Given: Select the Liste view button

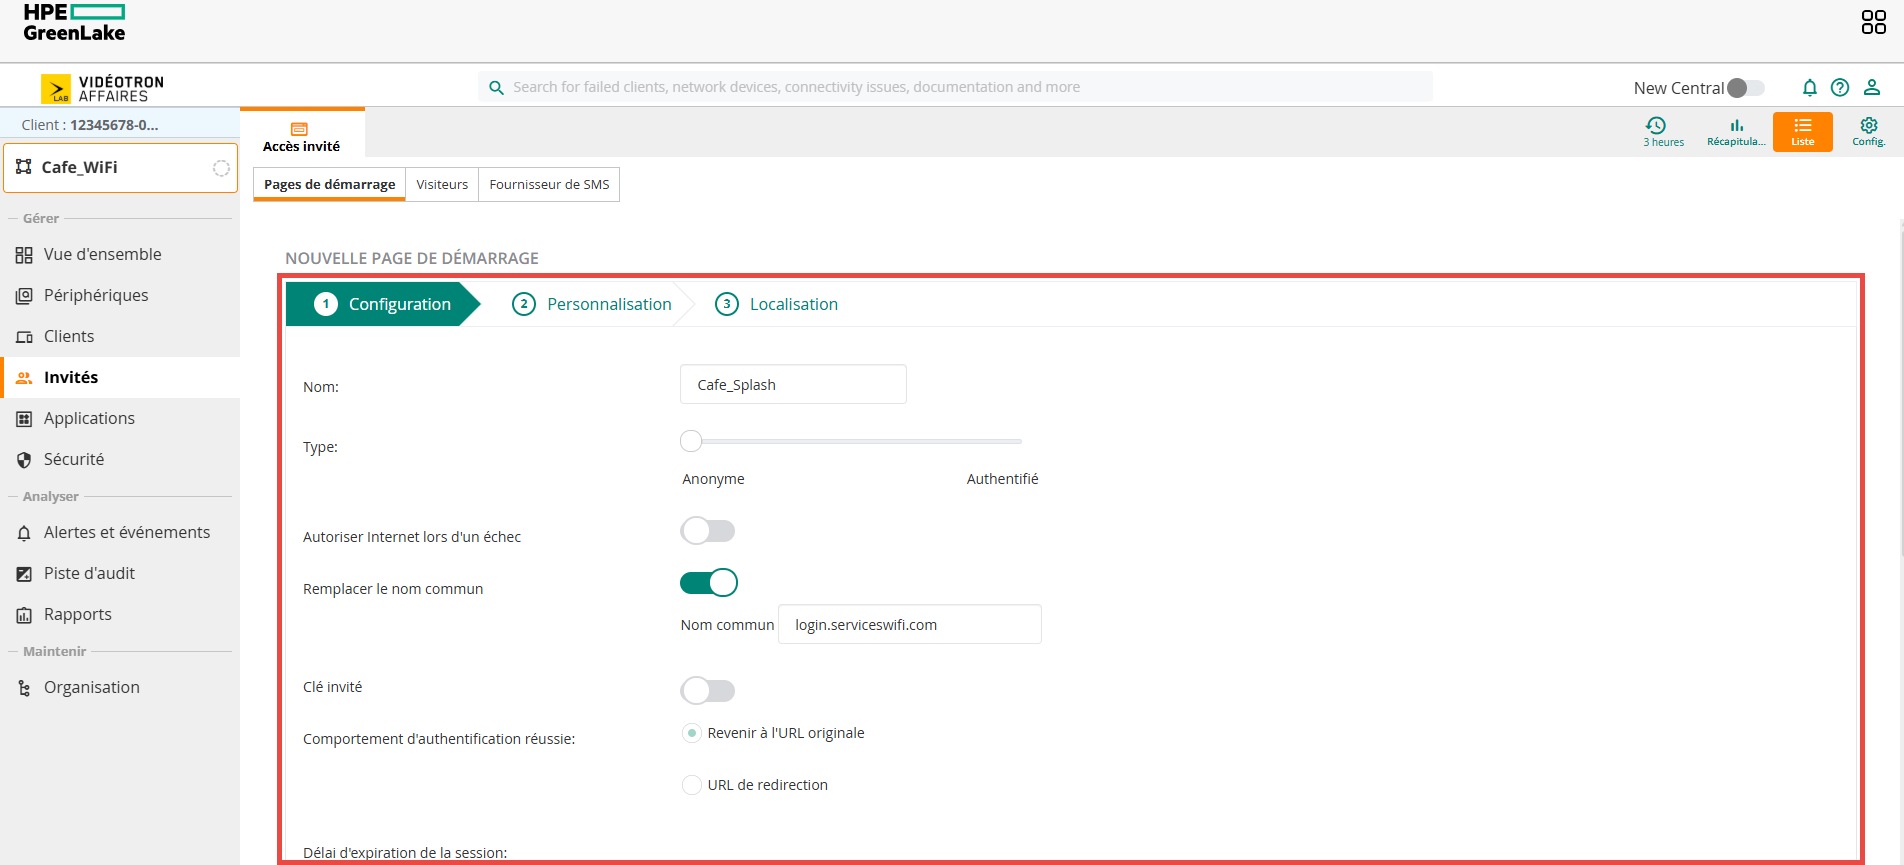Looking at the screenshot, I should [1802, 131].
